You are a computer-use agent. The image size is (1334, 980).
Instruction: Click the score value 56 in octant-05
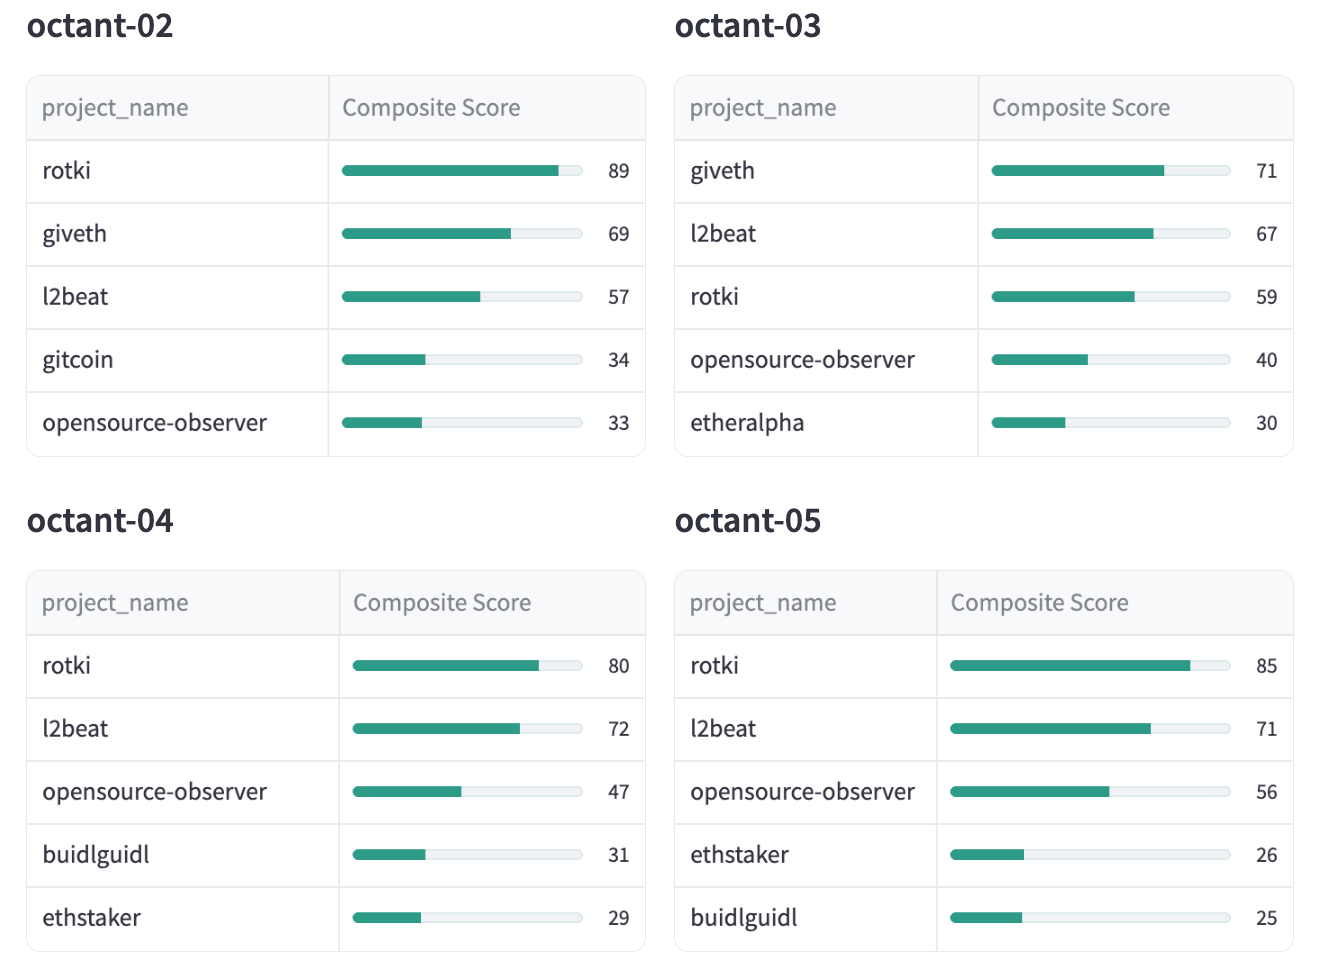coord(1266,792)
